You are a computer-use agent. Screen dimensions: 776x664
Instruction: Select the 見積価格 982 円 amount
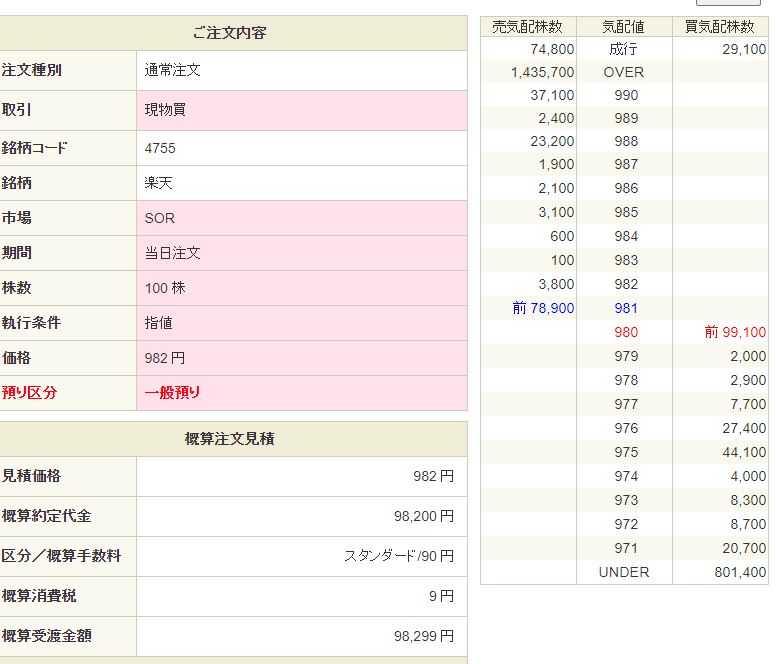tap(434, 476)
